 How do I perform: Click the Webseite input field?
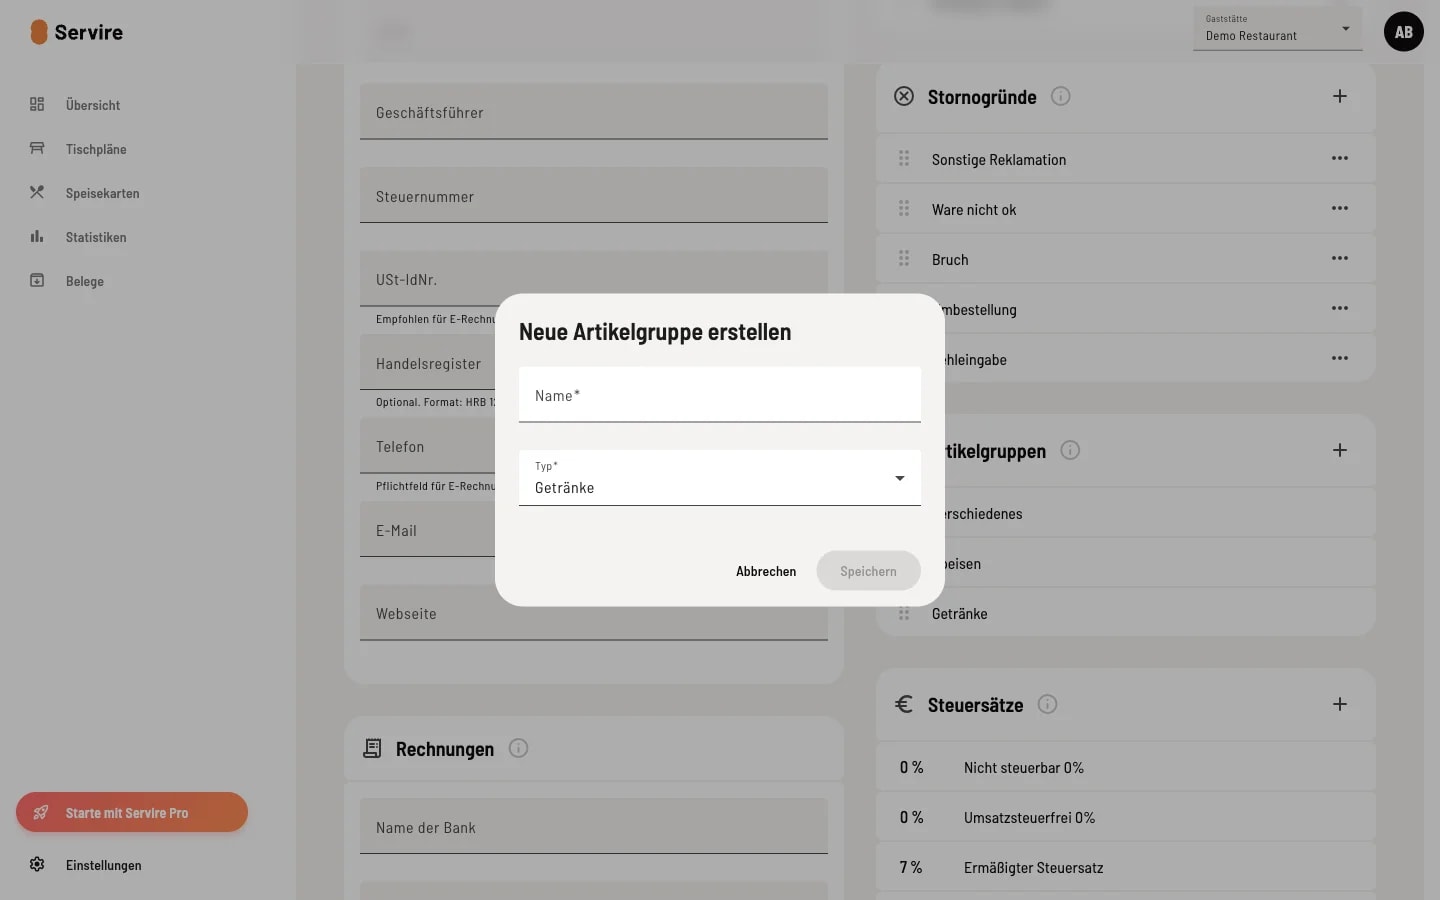(594, 613)
